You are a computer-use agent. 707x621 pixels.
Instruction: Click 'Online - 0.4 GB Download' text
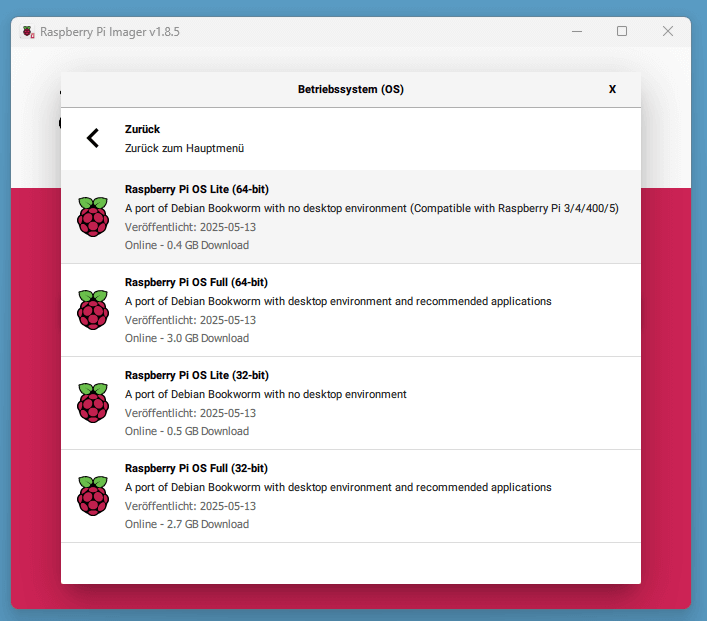coord(187,245)
